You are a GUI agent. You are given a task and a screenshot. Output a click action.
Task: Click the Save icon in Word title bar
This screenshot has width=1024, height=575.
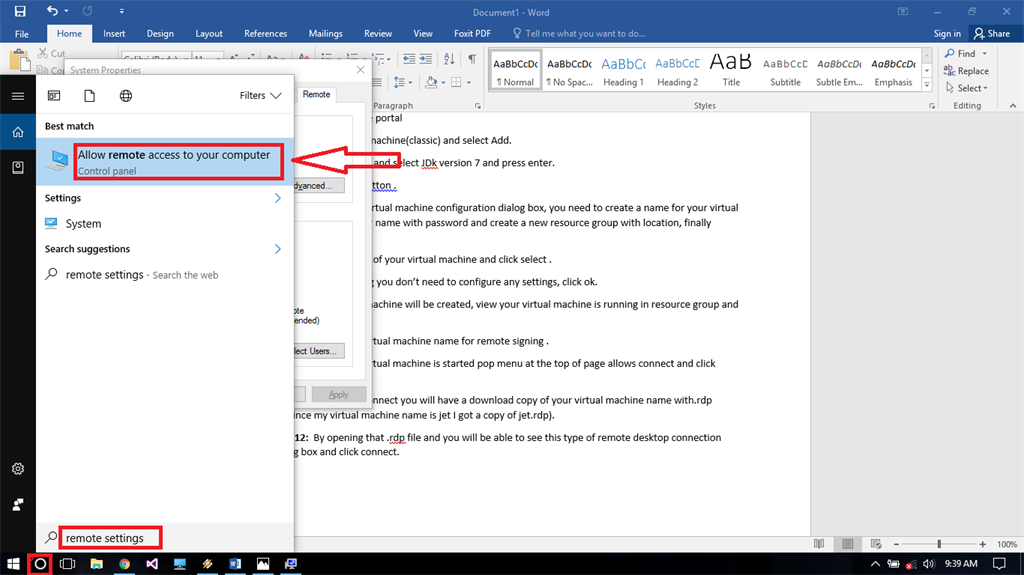pyautogui.click(x=20, y=11)
